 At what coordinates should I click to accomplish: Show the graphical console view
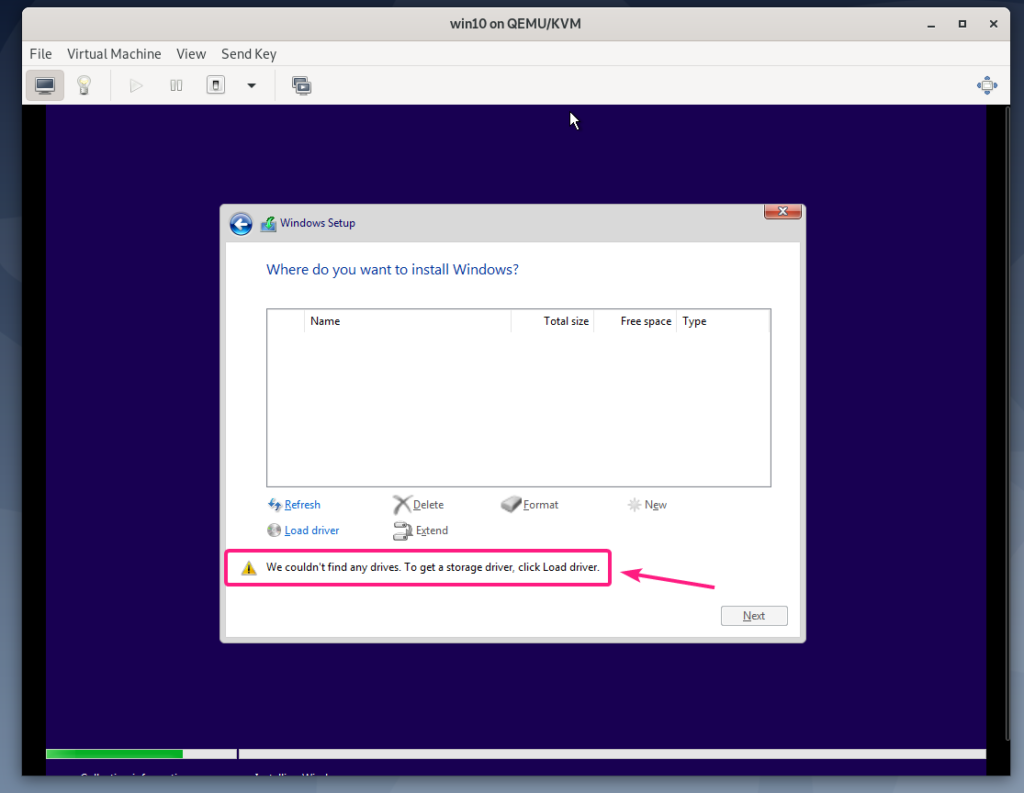pos(45,86)
